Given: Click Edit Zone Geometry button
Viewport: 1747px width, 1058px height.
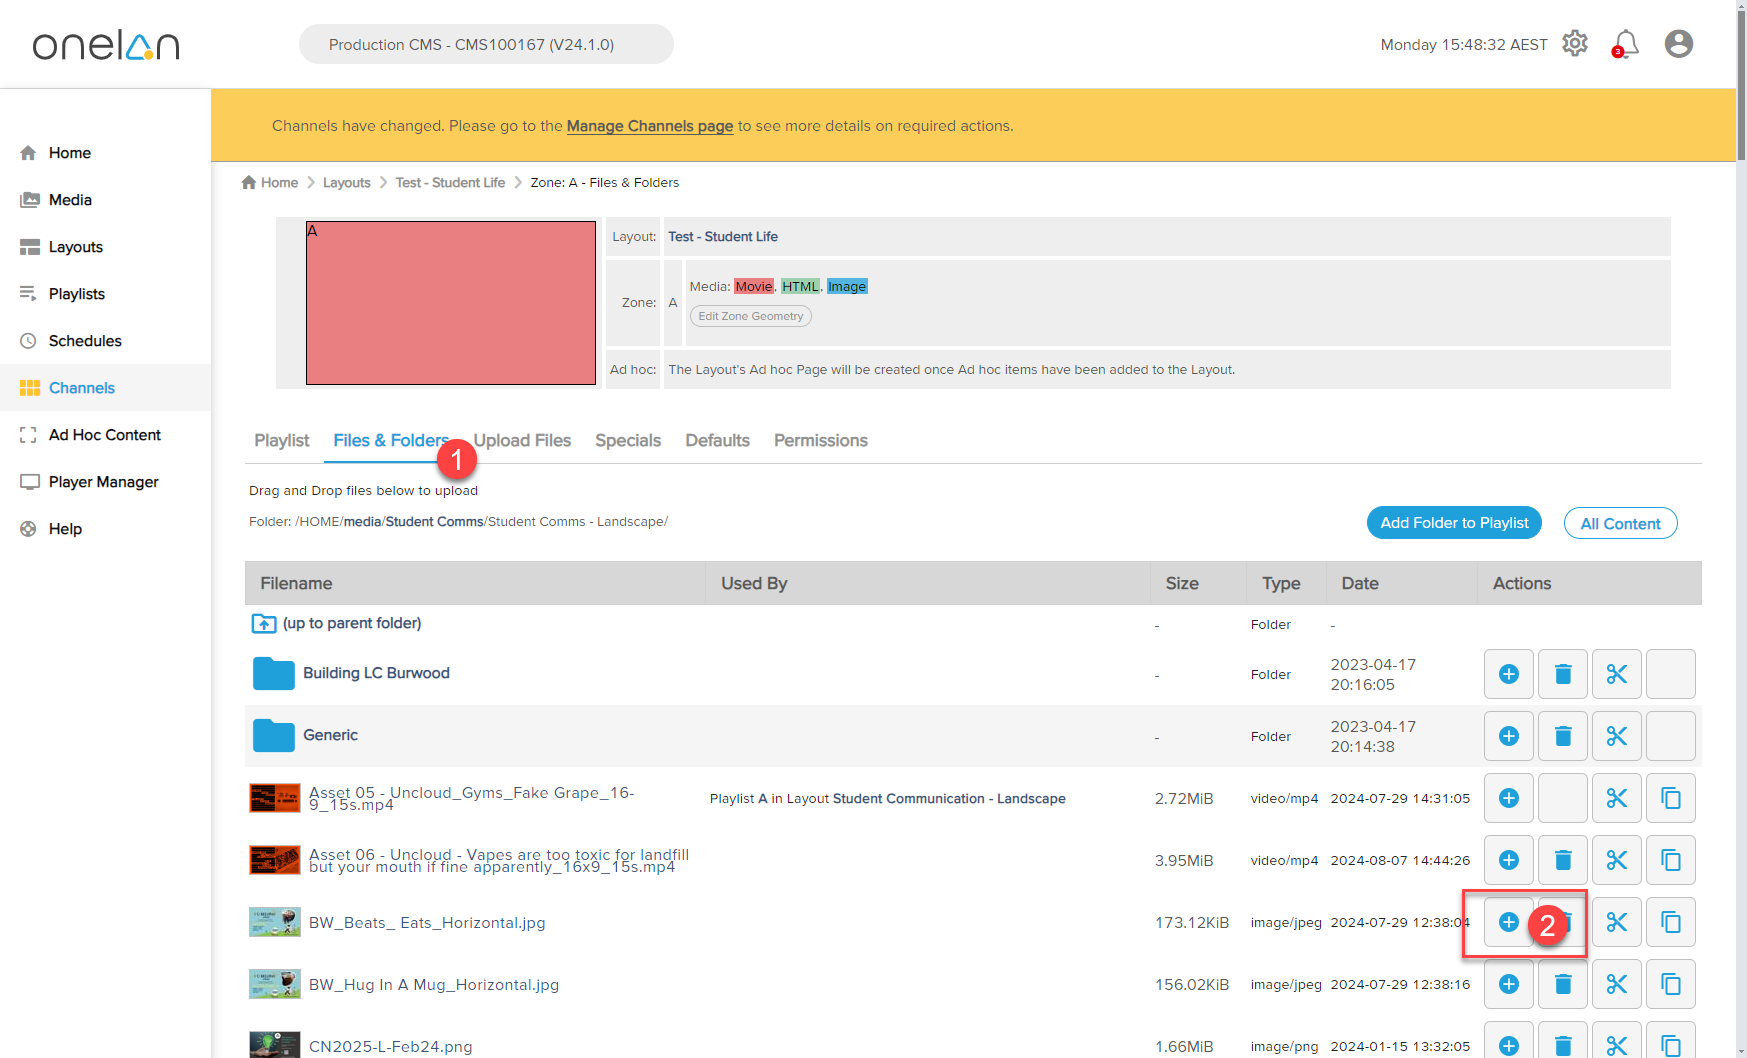Looking at the screenshot, I should click(x=750, y=316).
